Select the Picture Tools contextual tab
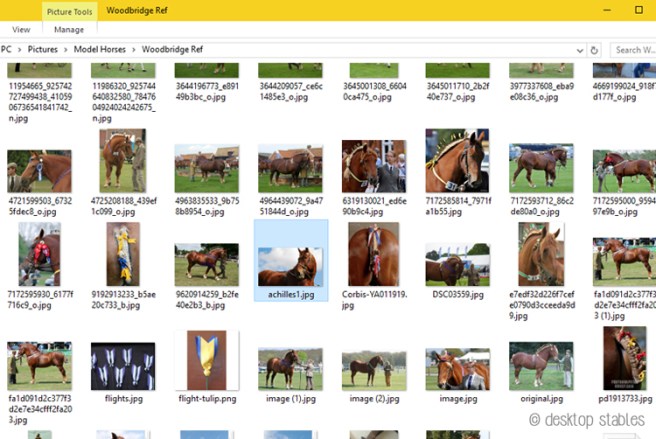Image resolution: width=656 pixels, height=439 pixels. click(x=70, y=10)
